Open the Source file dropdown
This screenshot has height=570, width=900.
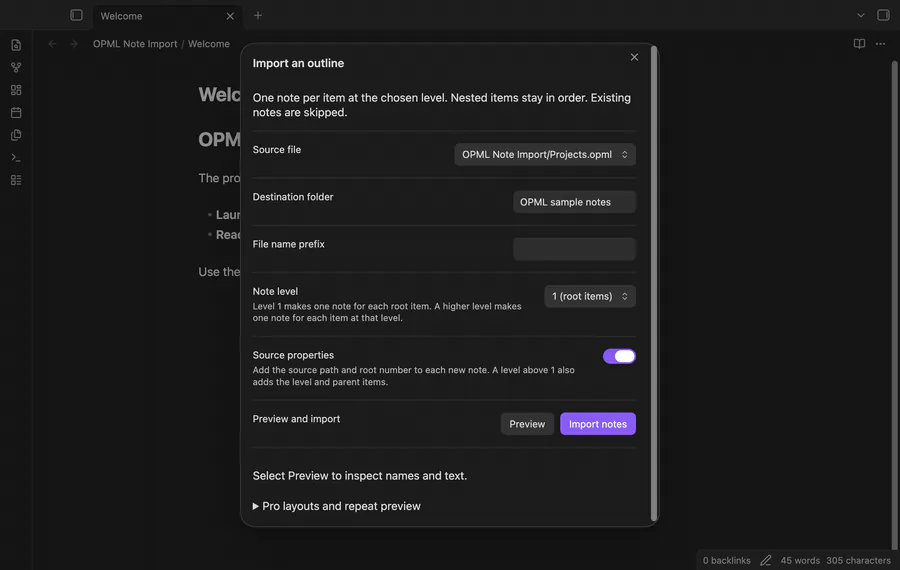545,154
